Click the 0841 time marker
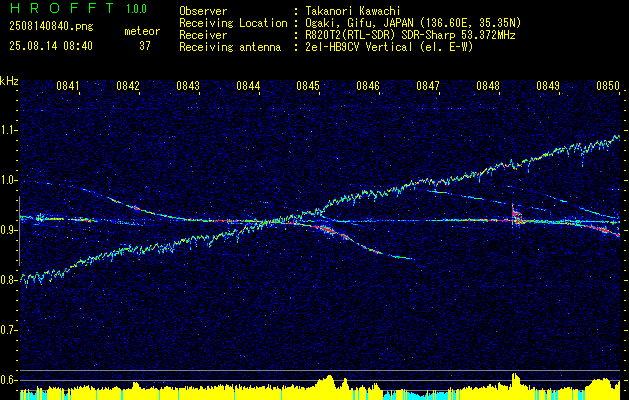This screenshot has width=629, height=400. (x=67, y=86)
